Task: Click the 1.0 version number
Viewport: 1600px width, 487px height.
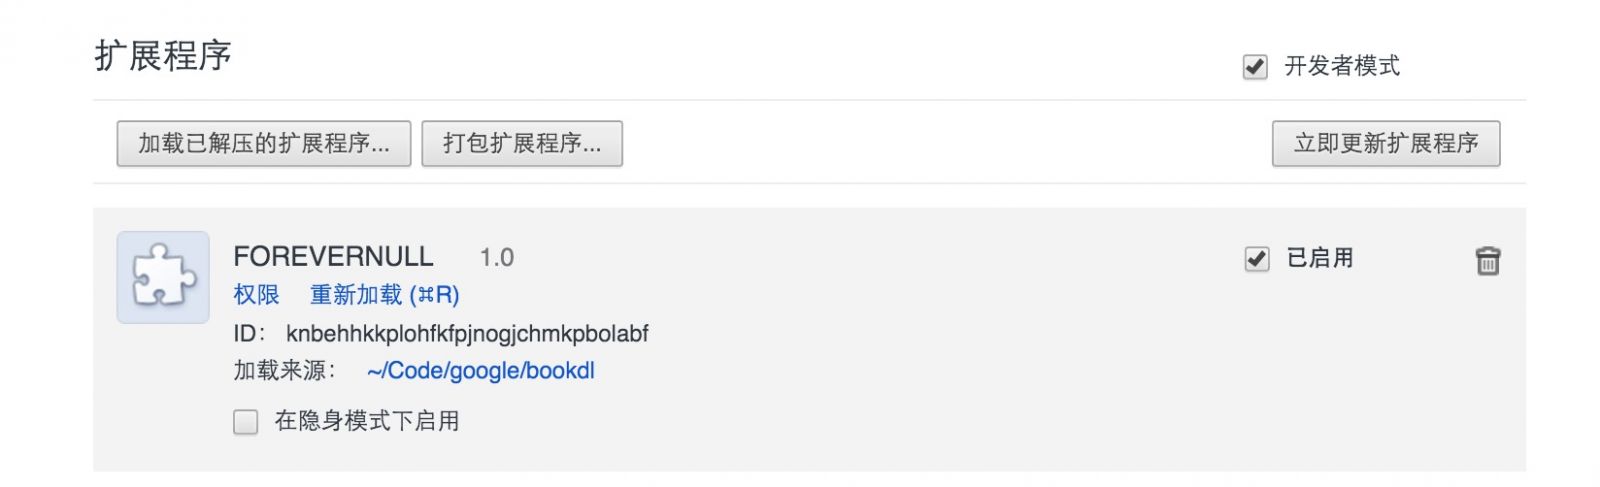Action: 496,258
